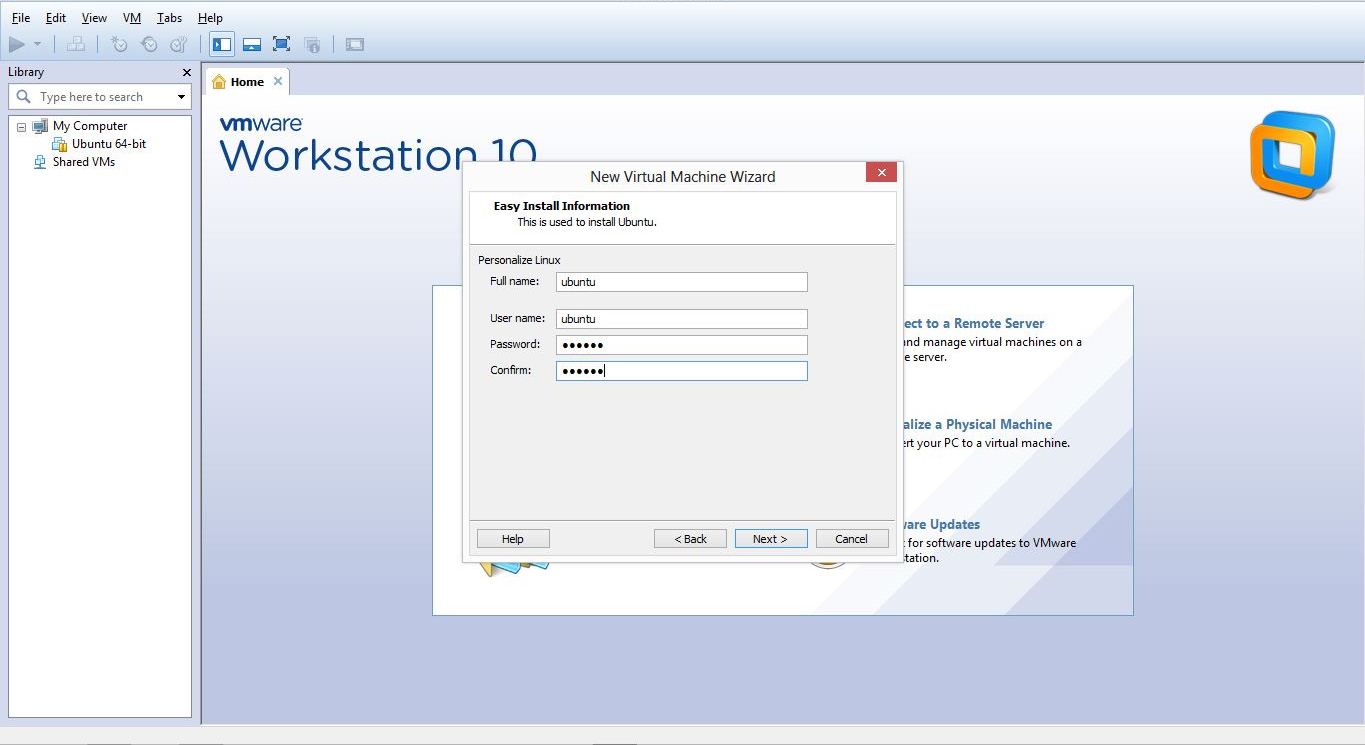Click the Confirm password field
Viewport: 1365px width, 745px height.
[682, 371]
